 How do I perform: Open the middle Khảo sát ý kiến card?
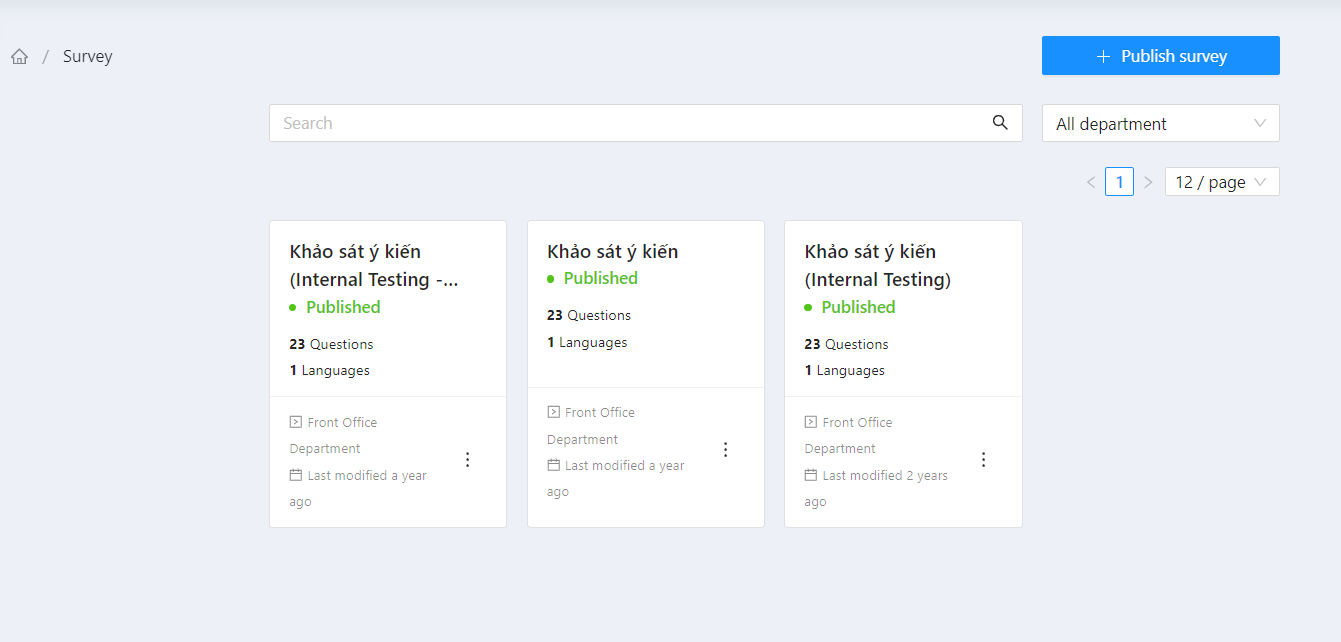pos(612,252)
